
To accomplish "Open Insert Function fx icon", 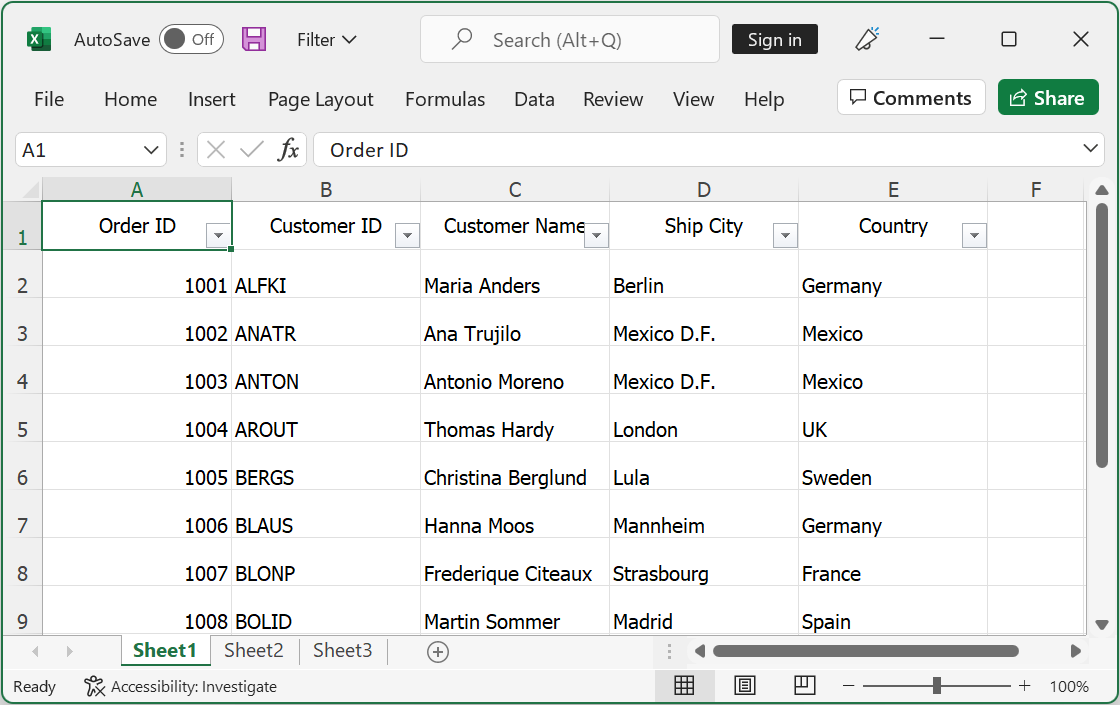I will [289, 150].
